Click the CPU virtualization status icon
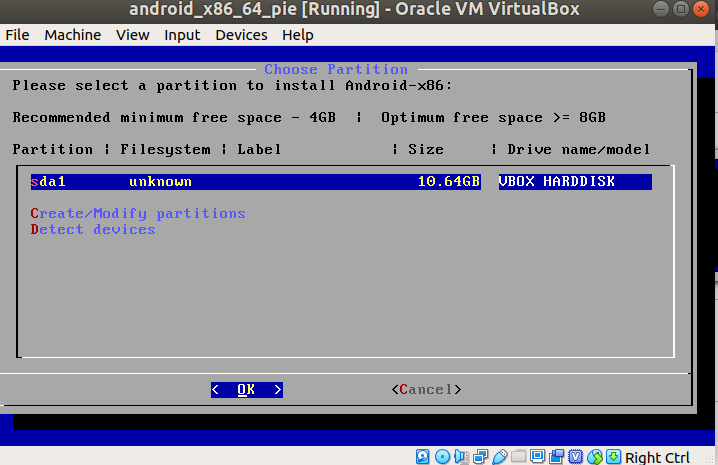This screenshot has width=718, height=465. [x=575, y=456]
